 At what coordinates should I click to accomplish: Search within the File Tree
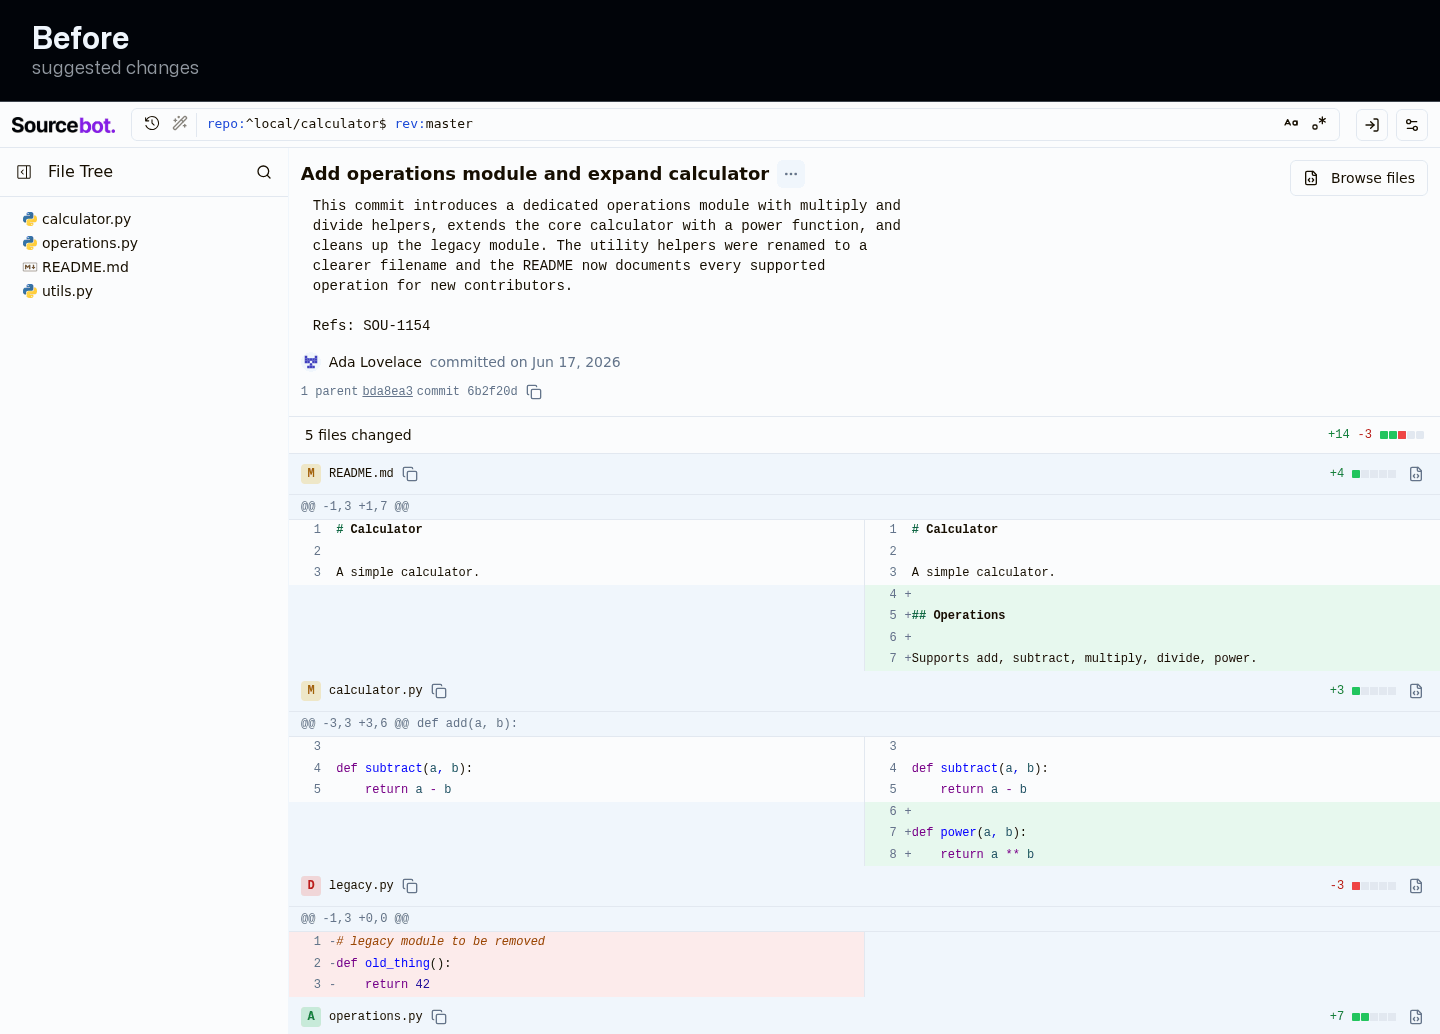[x=264, y=172]
